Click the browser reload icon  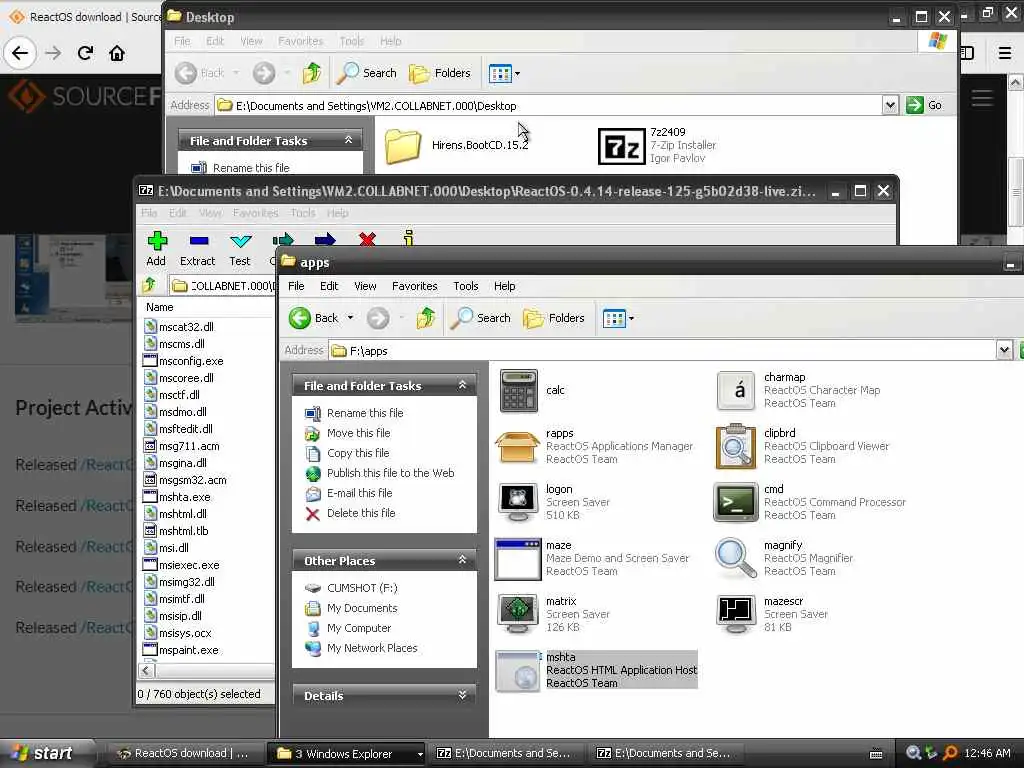(x=85, y=53)
